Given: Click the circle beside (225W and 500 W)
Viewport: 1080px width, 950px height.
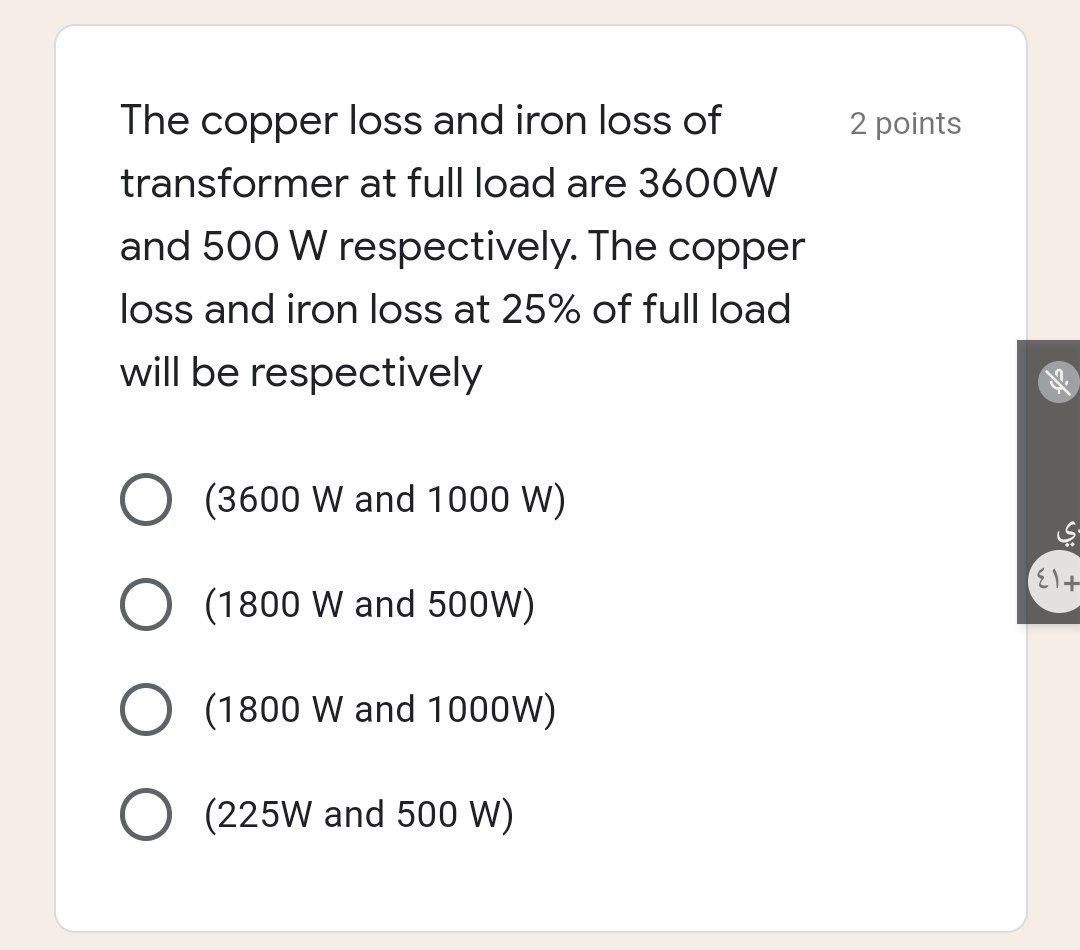Looking at the screenshot, I should [x=145, y=814].
